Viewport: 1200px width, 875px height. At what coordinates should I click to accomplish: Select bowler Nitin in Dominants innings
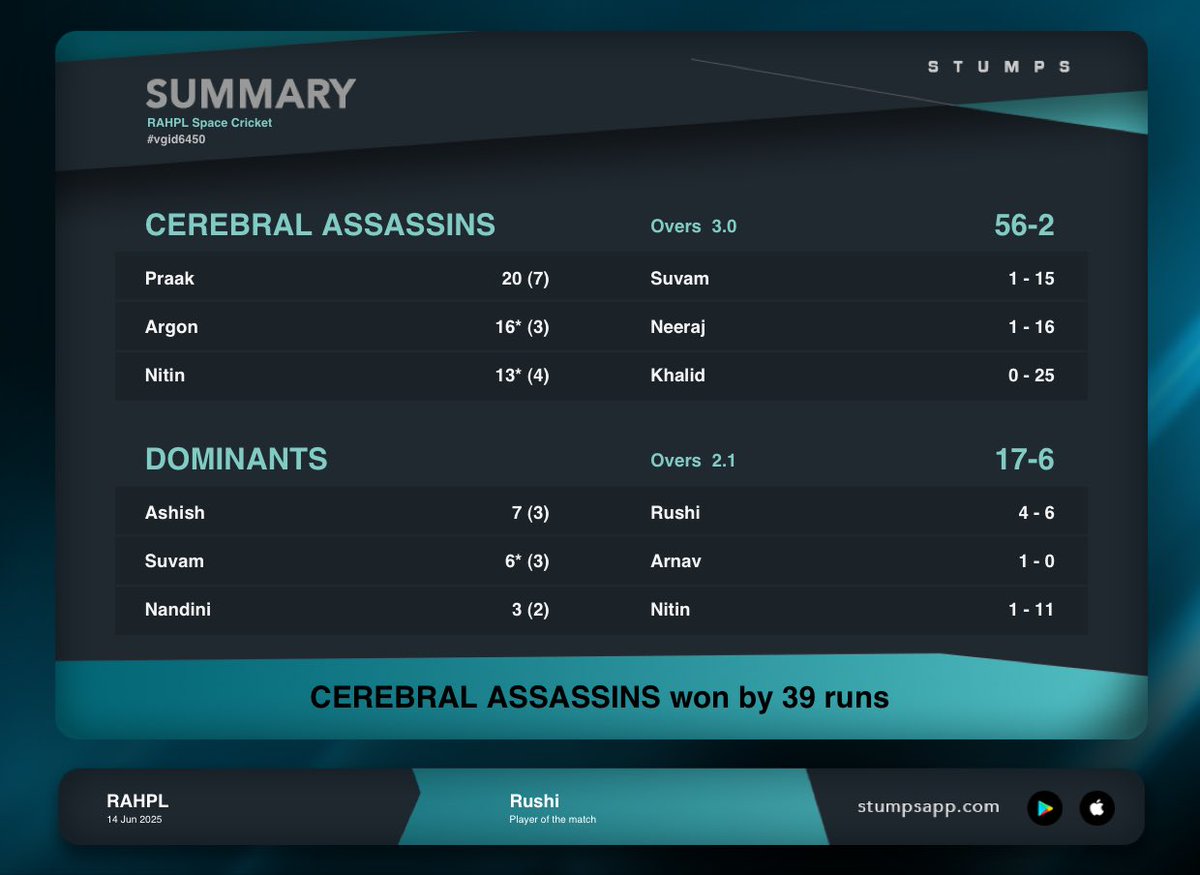670,609
